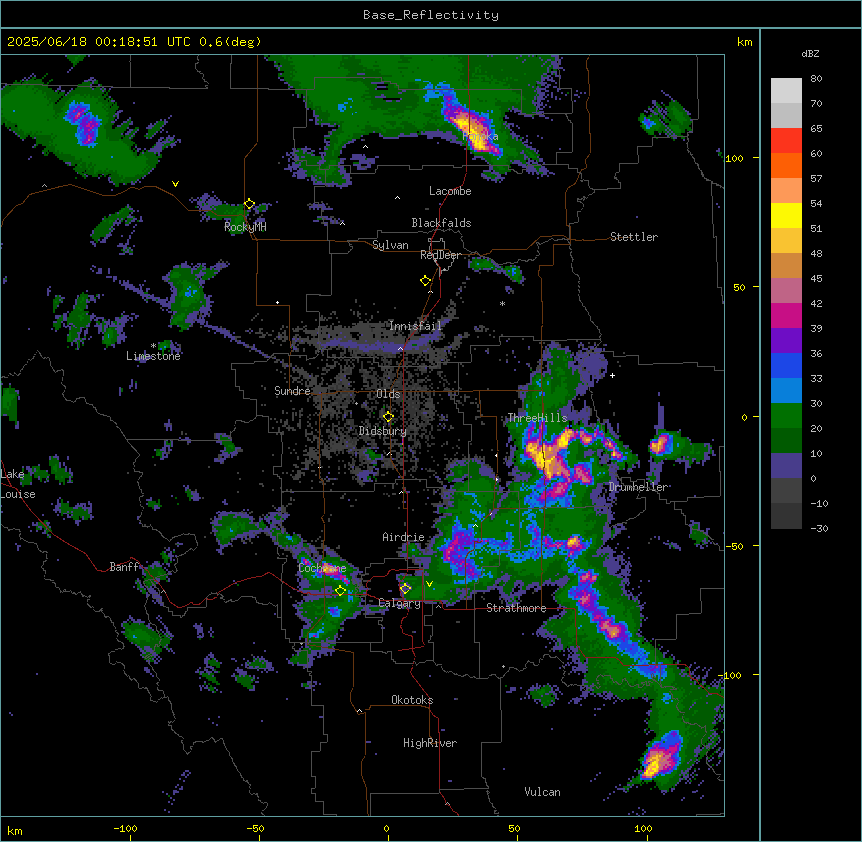Select the slate 10-0 dBZ legend swatch
This screenshot has width=862, height=842.
click(x=786, y=466)
